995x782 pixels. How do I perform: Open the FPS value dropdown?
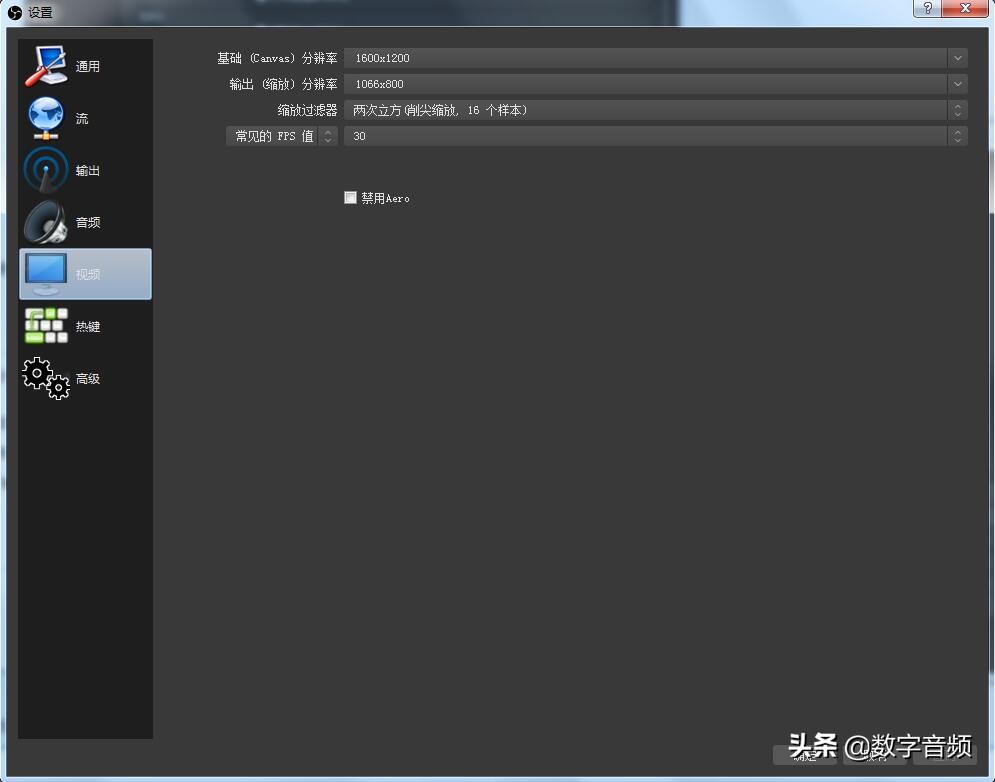click(x=957, y=136)
